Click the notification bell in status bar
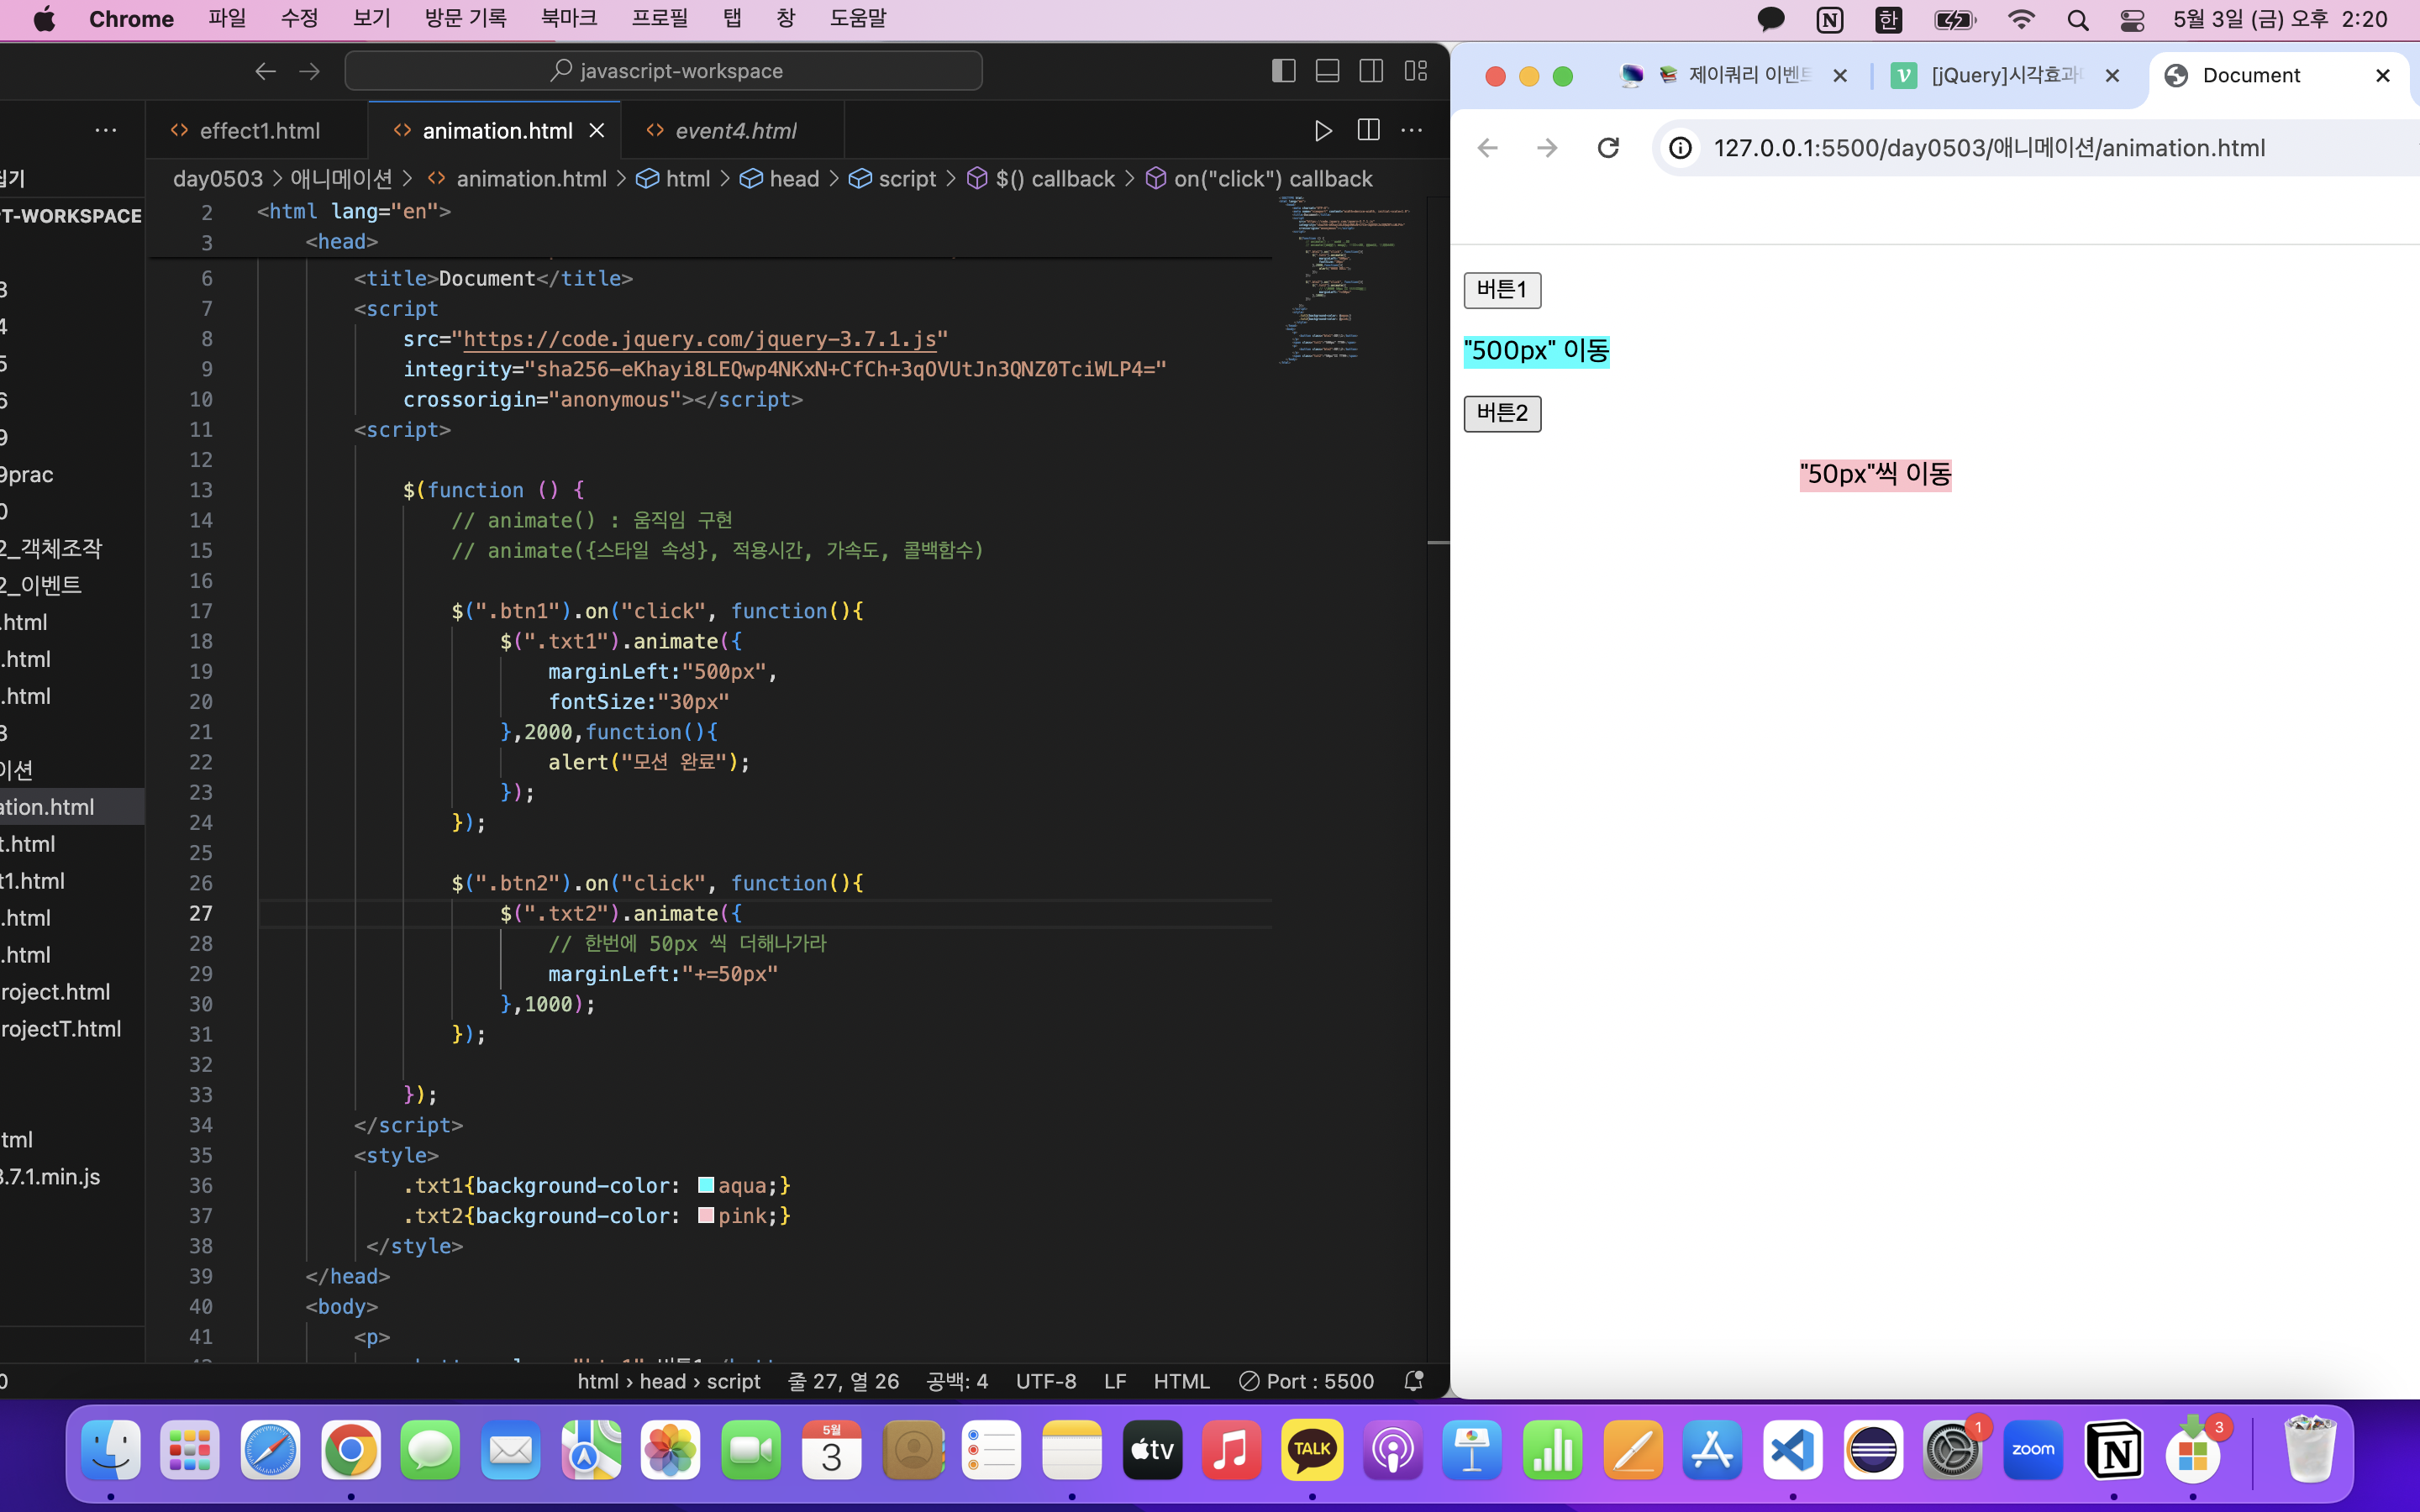The width and height of the screenshot is (2420, 1512). pyautogui.click(x=1413, y=1381)
